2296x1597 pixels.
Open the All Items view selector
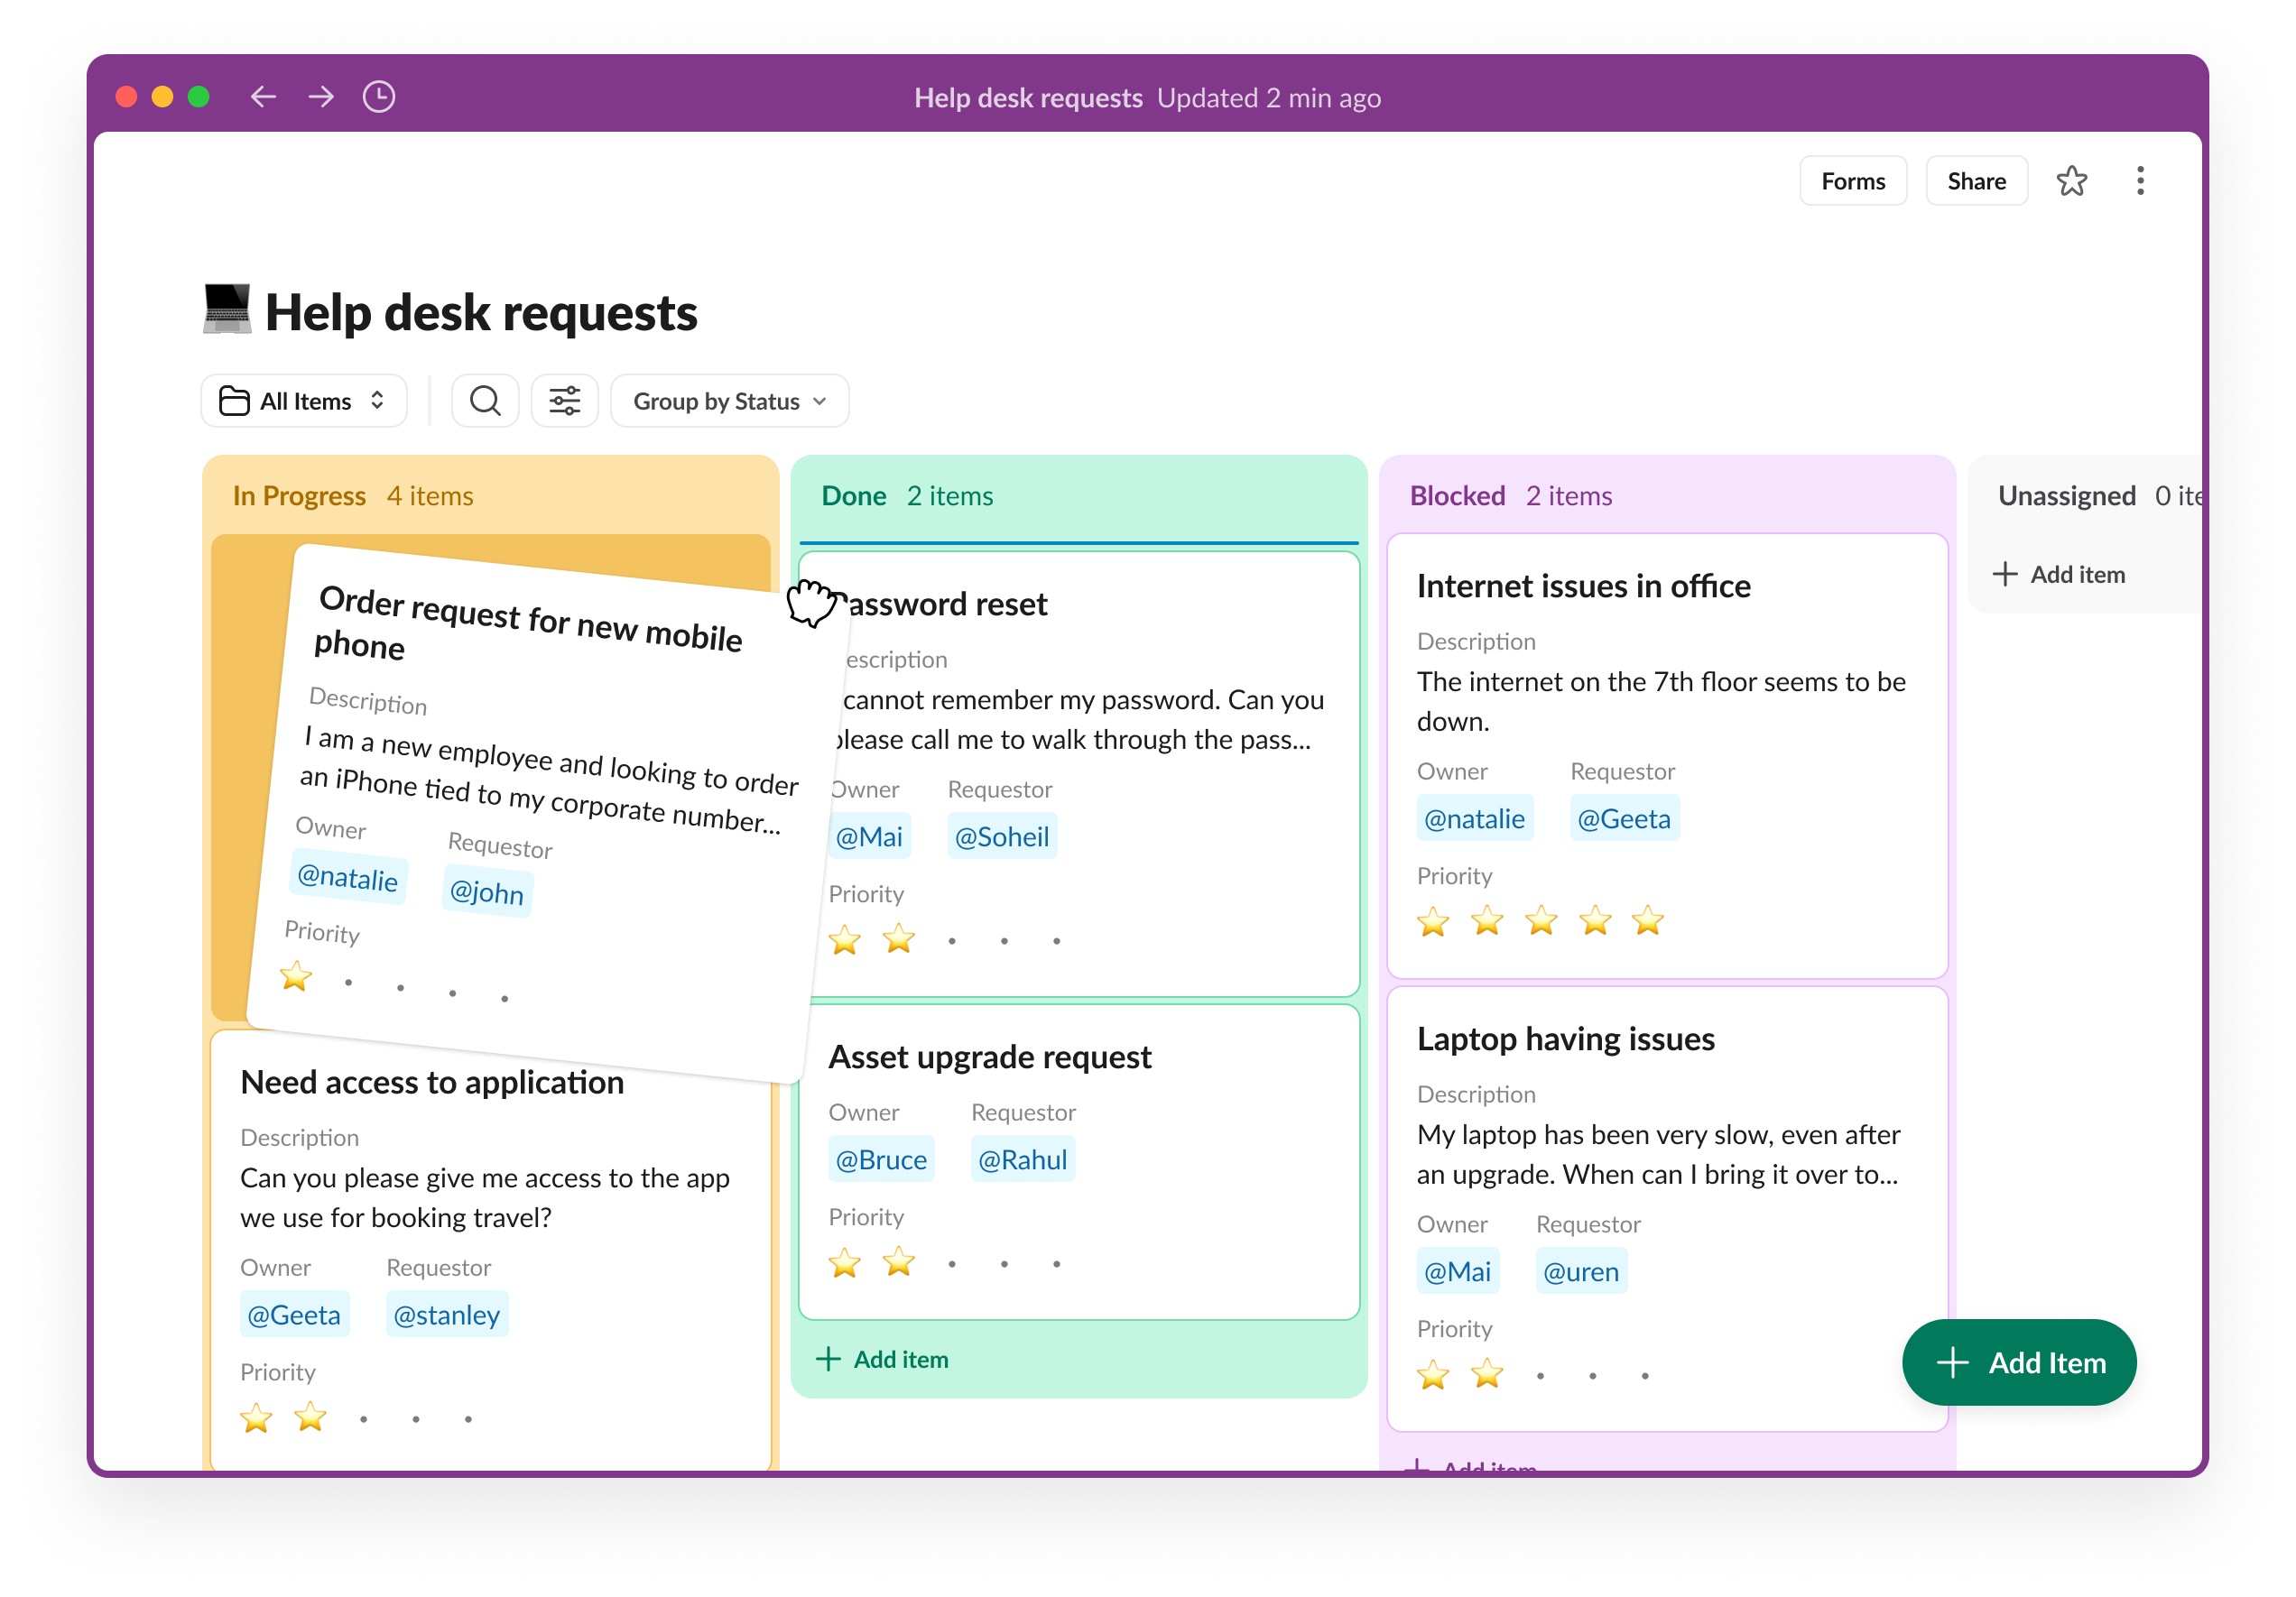pos(304,401)
